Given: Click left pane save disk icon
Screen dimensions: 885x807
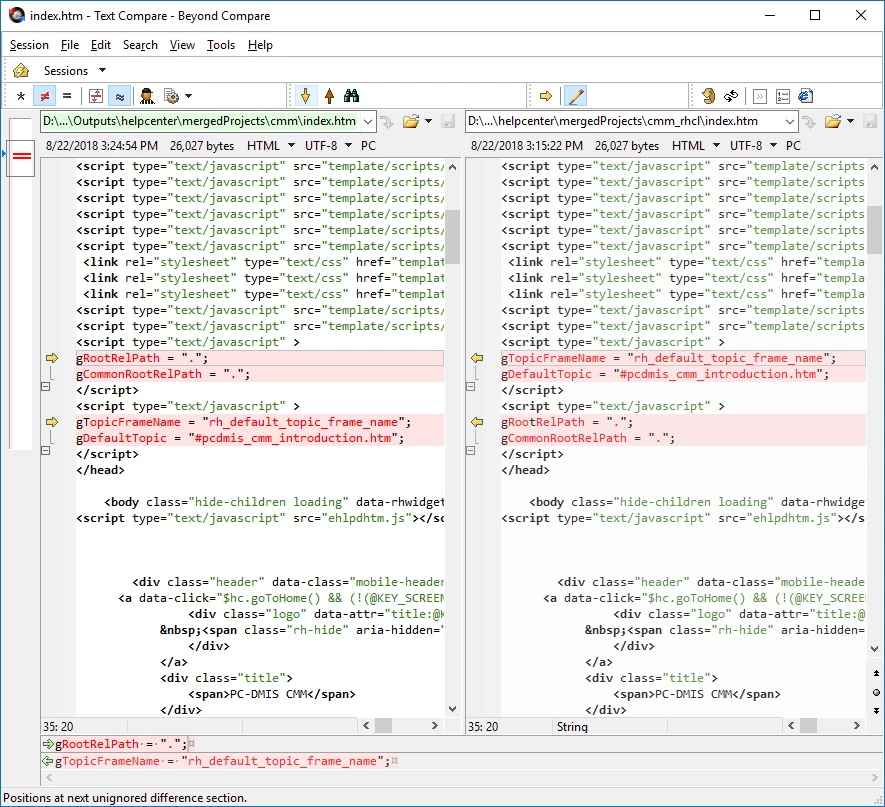Looking at the screenshot, I should click(448, 121).
